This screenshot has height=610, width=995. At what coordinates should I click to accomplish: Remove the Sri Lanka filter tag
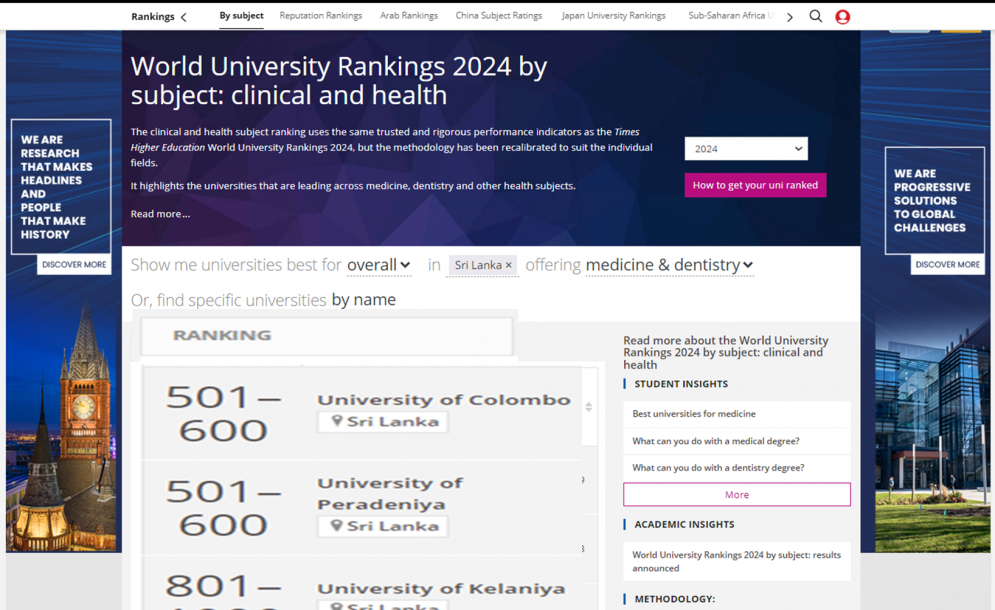pos(508,265)
